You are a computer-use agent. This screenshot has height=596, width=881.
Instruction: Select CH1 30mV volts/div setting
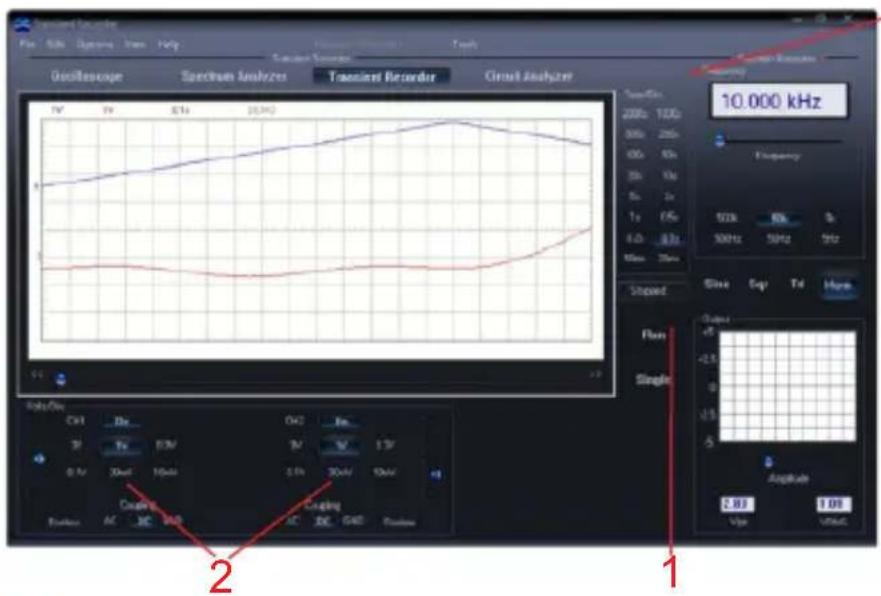(121, 472)
